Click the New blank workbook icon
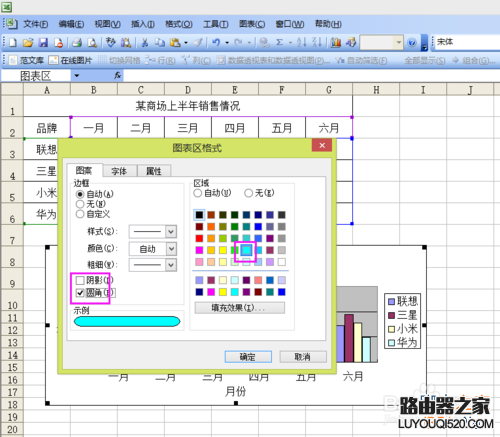 pyautogui.click(x=13, y=43)
